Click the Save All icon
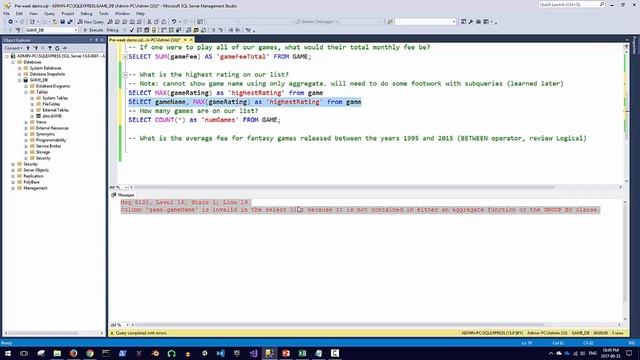This screenshot has width=640, height=360. pyautogui.click(x=70, y=22)
